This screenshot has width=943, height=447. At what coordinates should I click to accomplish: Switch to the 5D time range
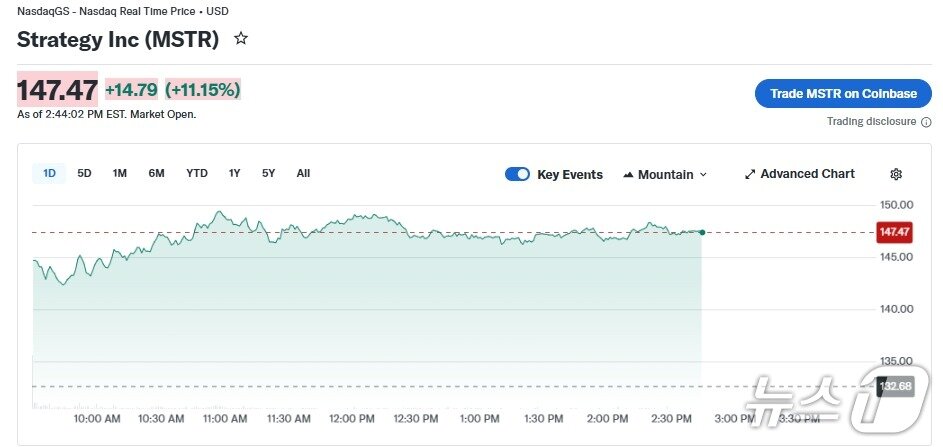85,173
